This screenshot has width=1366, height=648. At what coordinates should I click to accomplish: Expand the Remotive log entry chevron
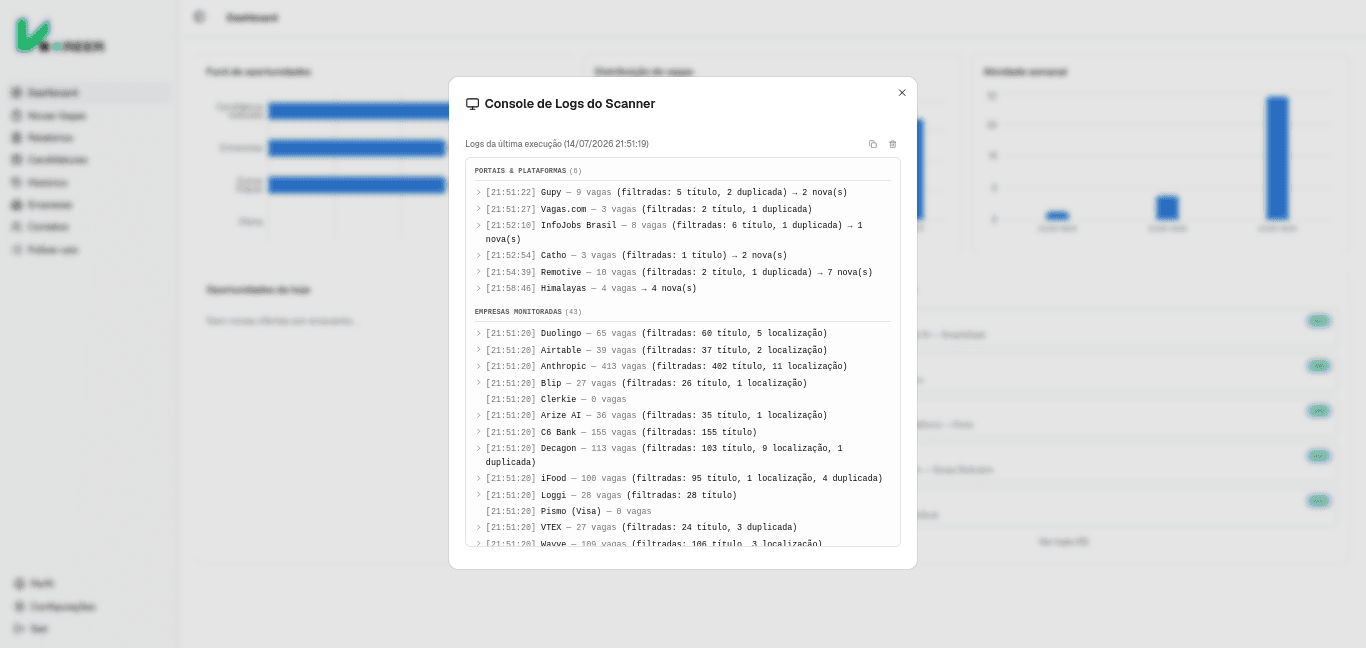point(478,272)
